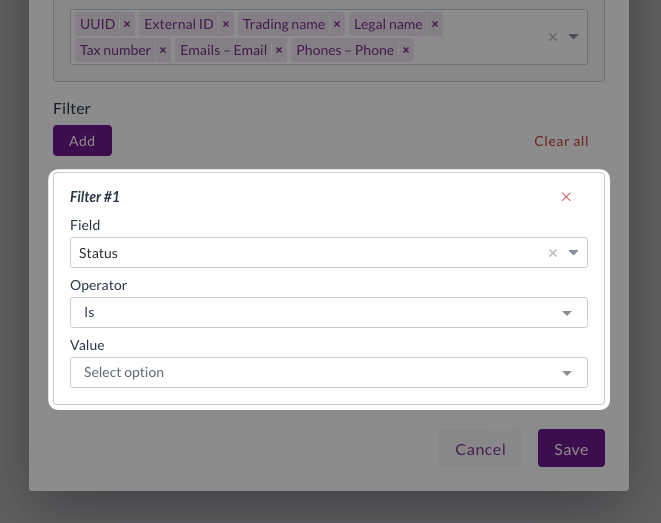Click the Select option placeholder text
This screenshot has height=523, width=661.
[x=124, y=373]
